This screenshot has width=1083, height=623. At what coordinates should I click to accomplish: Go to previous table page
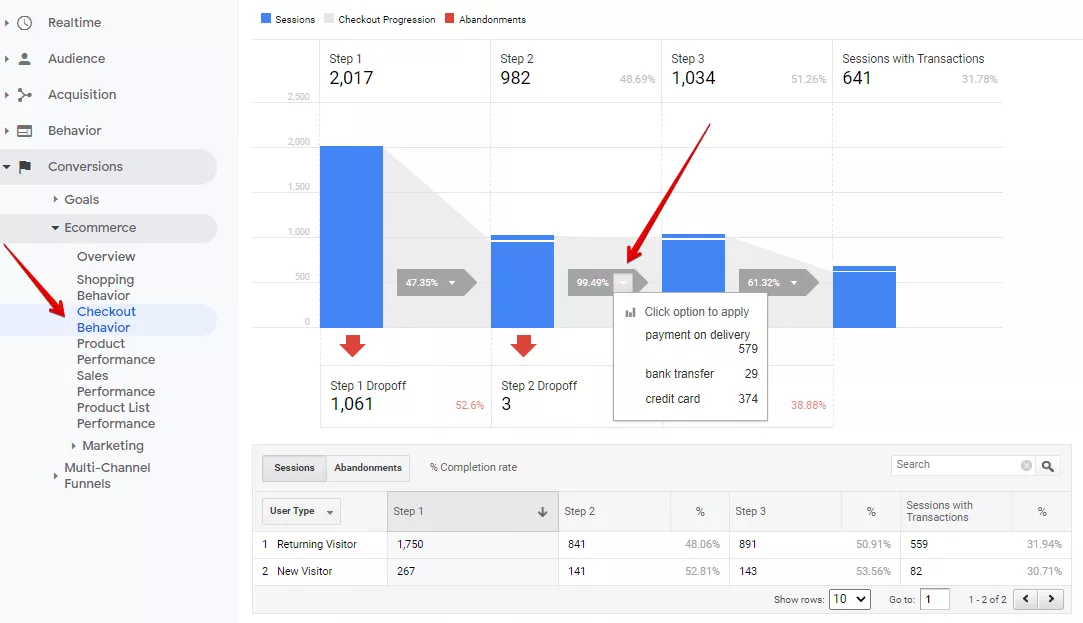pos(1026,599)
